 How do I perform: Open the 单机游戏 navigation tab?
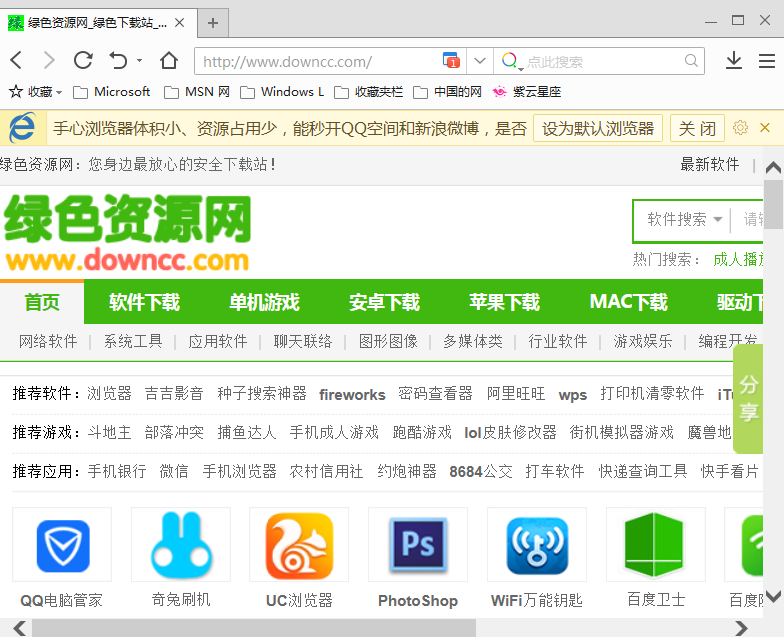[264, 302]
